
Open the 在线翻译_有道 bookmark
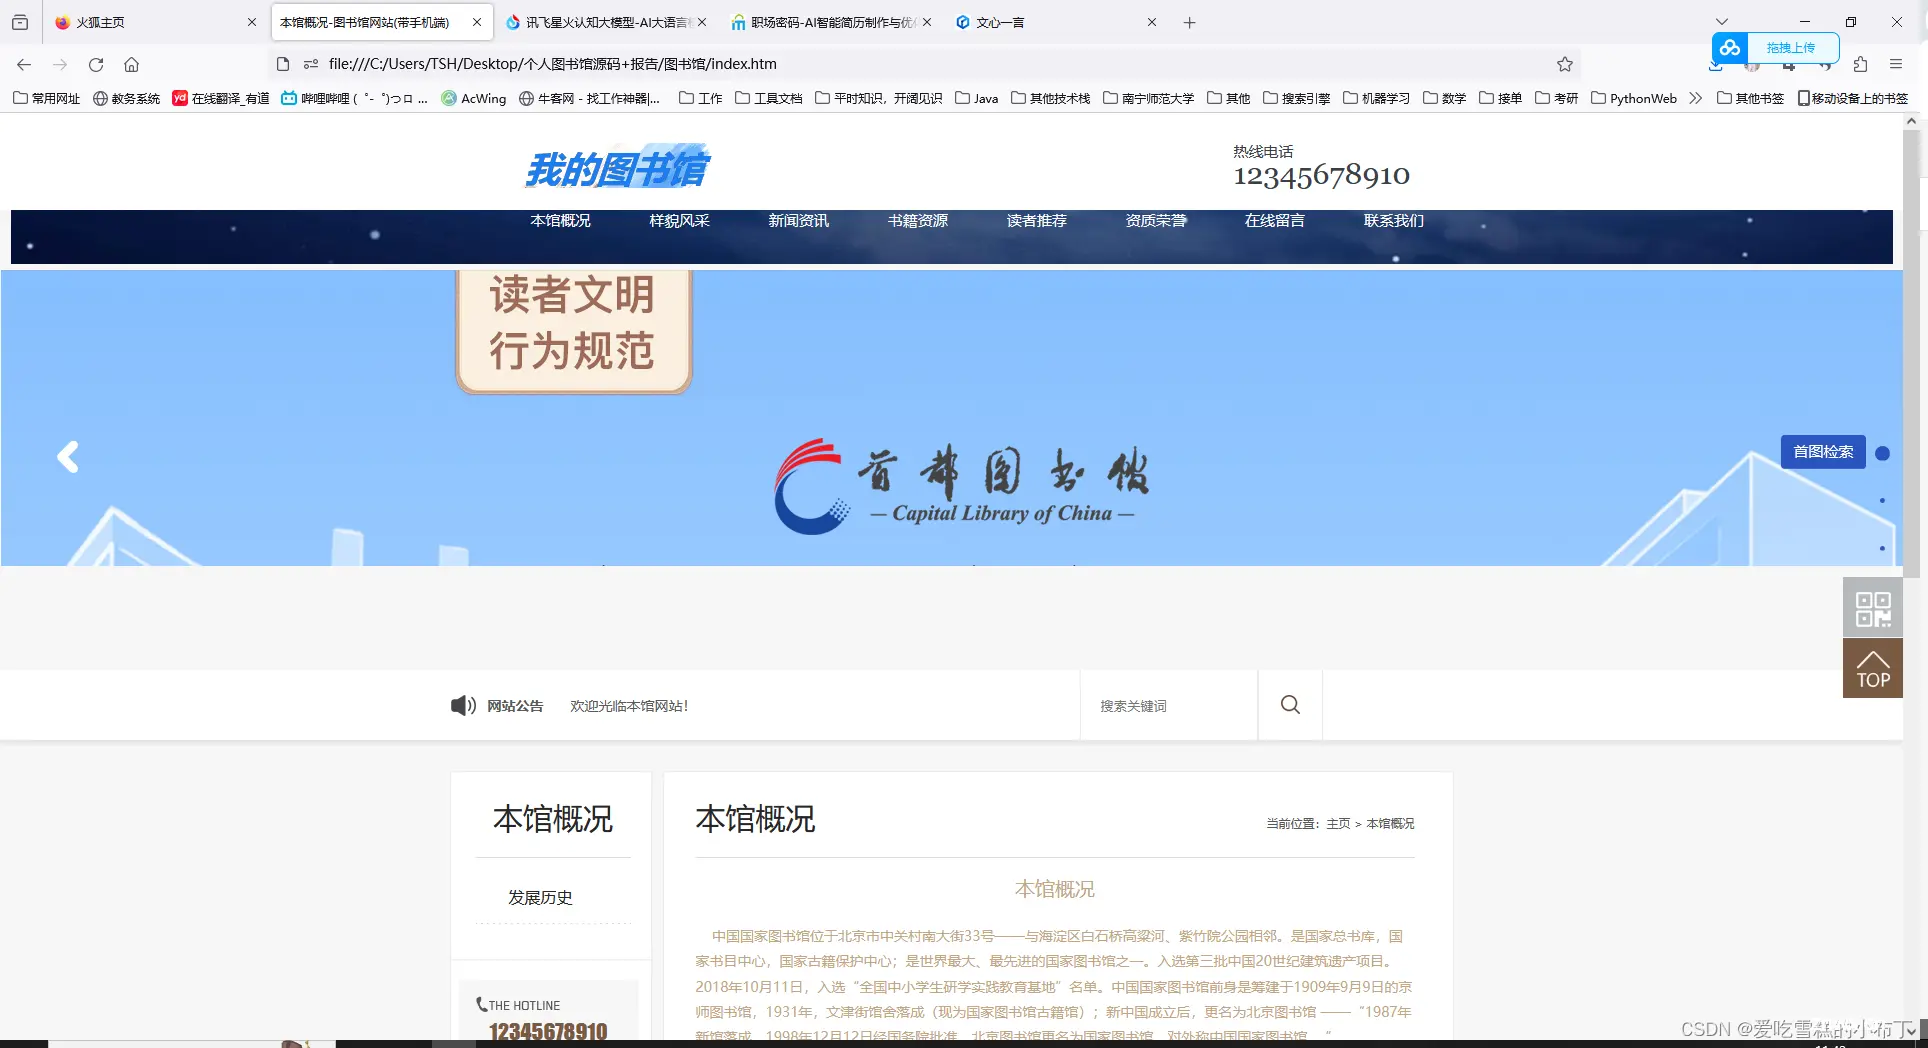pos(220,98)
